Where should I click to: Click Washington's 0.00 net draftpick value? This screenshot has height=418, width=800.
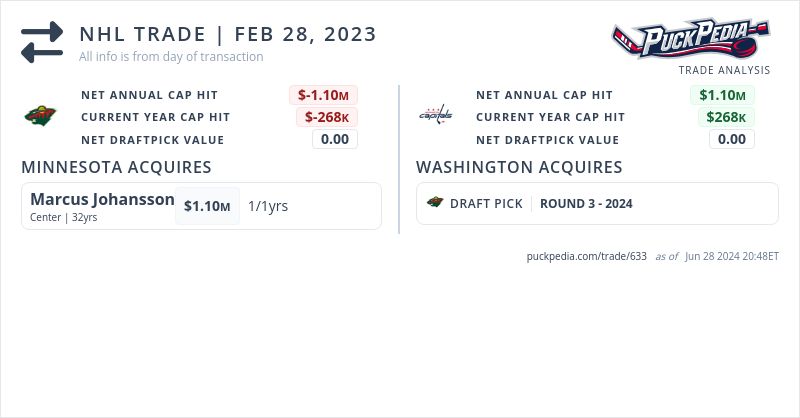pyautogui.click(x=731, y=139)
